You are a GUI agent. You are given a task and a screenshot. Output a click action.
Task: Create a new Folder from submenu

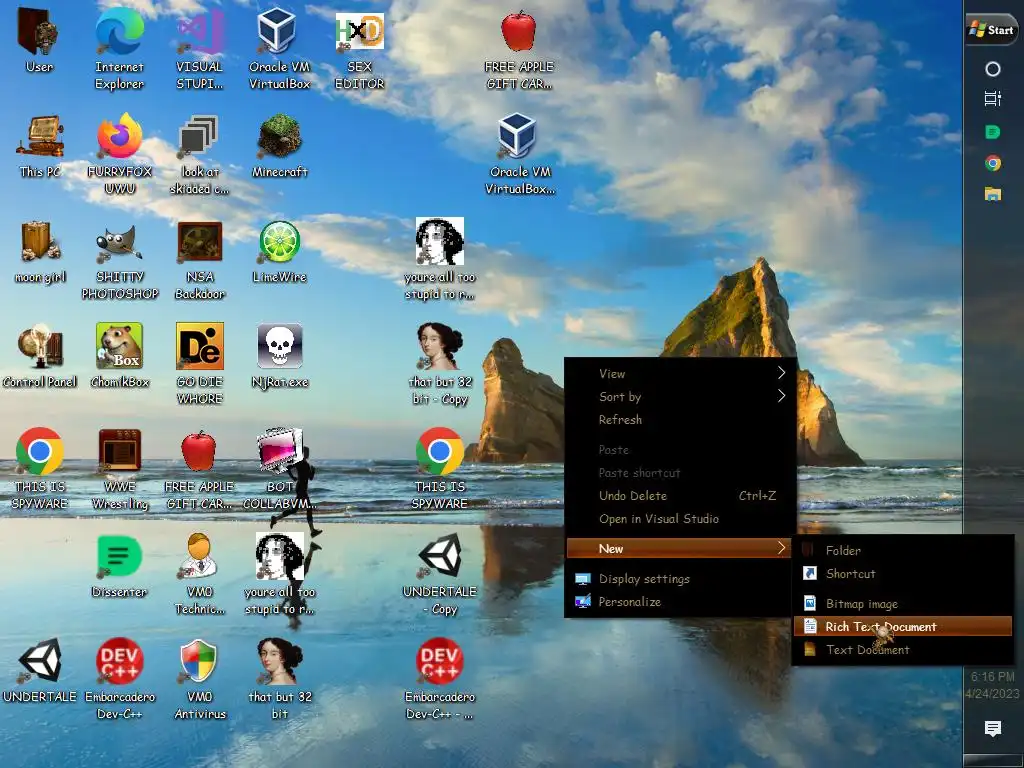click(903, 551)
